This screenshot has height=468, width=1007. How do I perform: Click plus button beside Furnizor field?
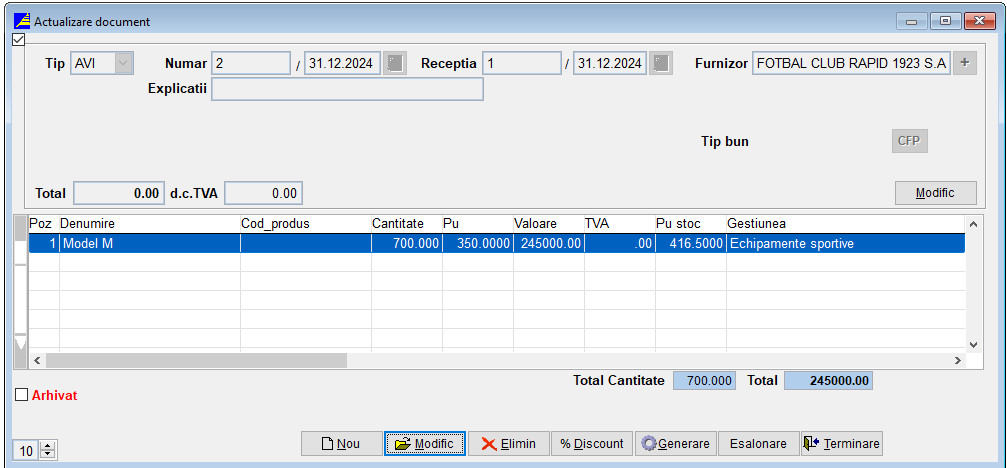[965, 64]
